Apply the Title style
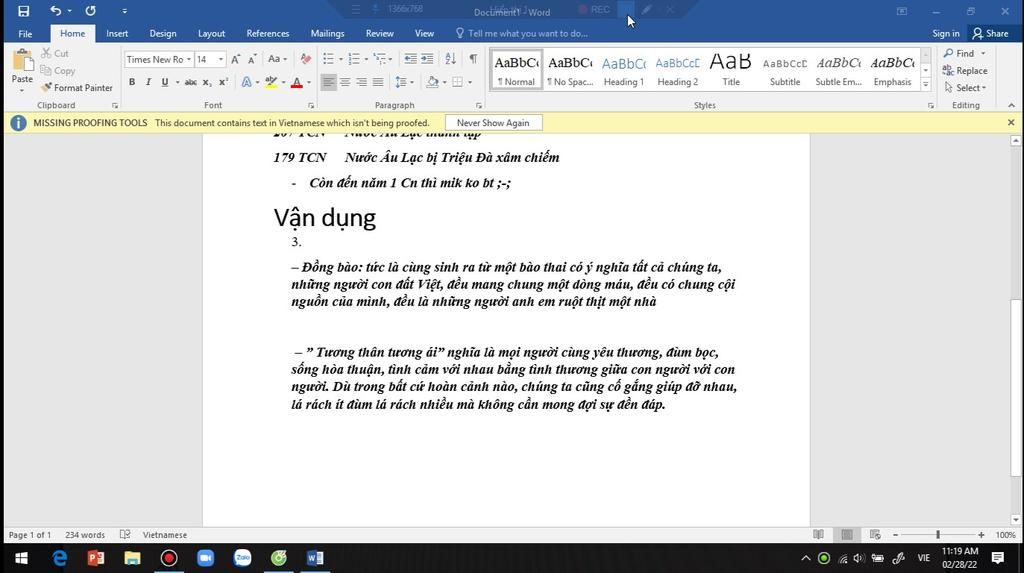The image size is (1024, 573). [731, 70]
